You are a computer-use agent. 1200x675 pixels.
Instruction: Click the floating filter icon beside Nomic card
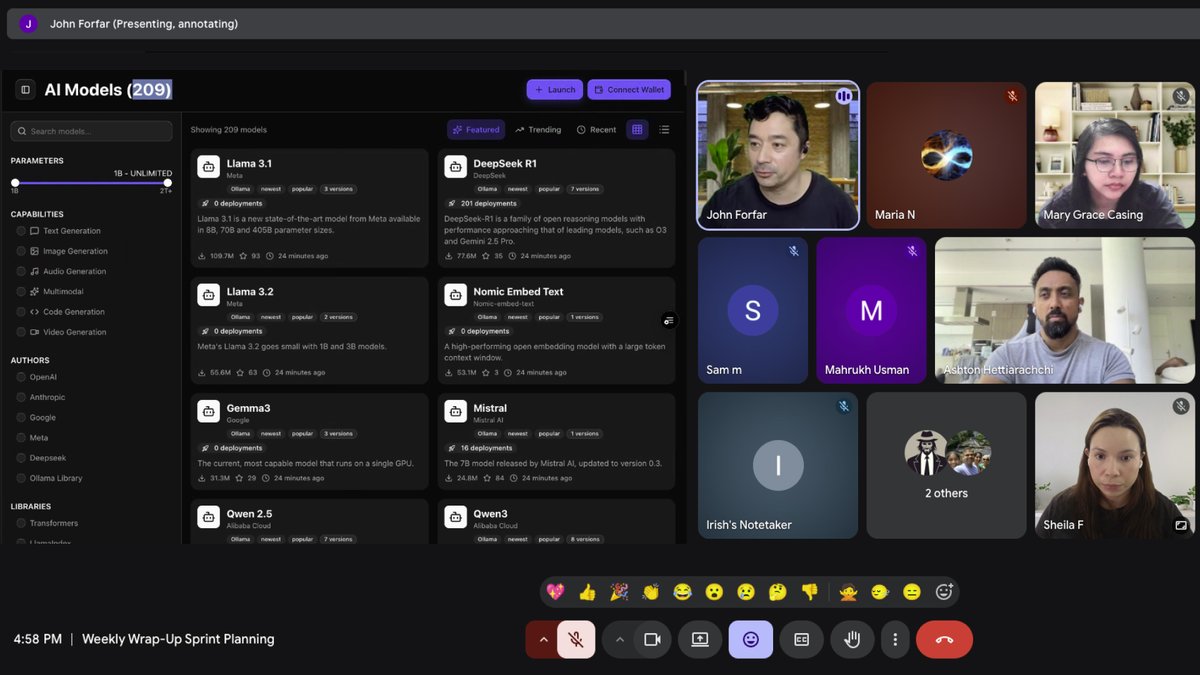tap(669, 320)
